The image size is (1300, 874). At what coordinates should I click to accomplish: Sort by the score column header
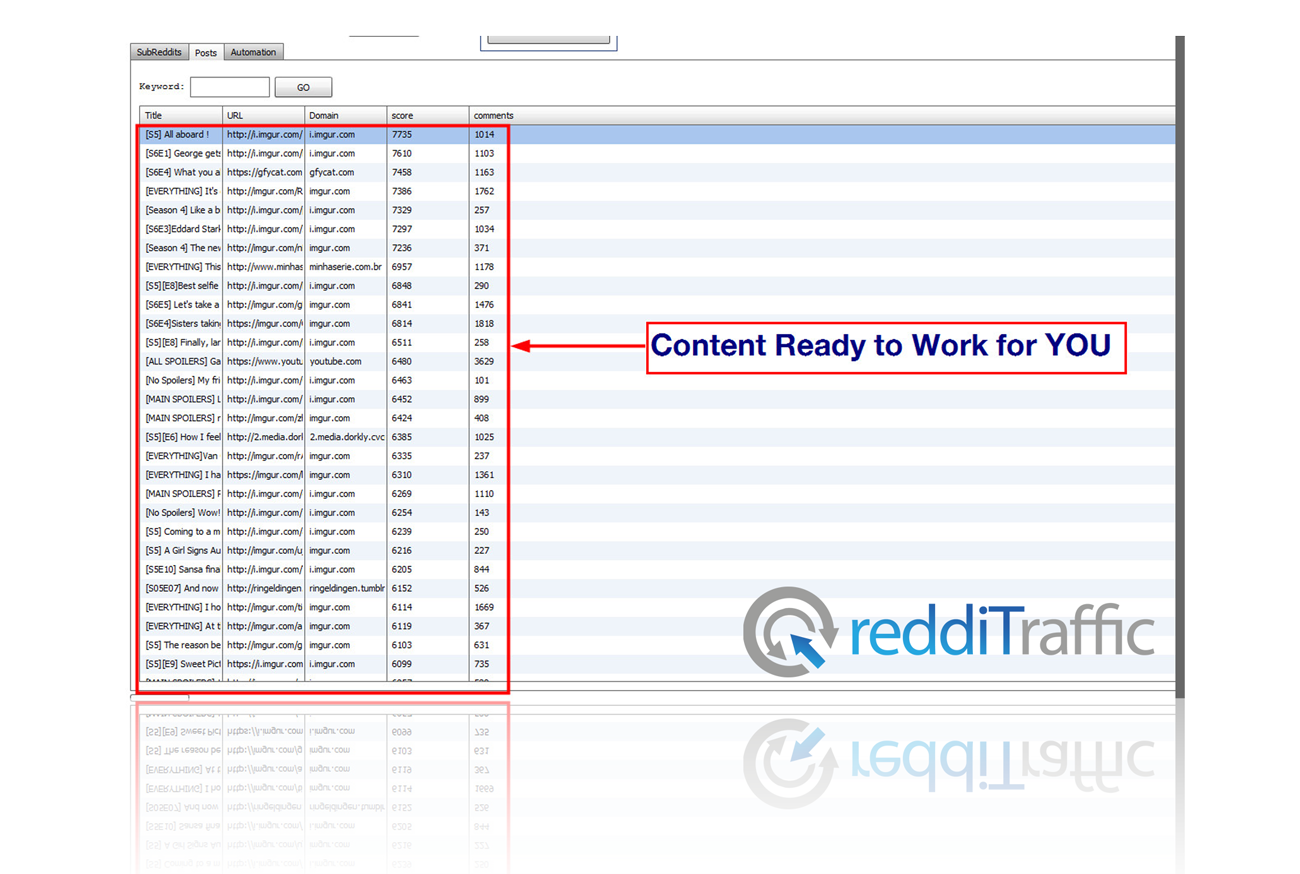[427, 115]
